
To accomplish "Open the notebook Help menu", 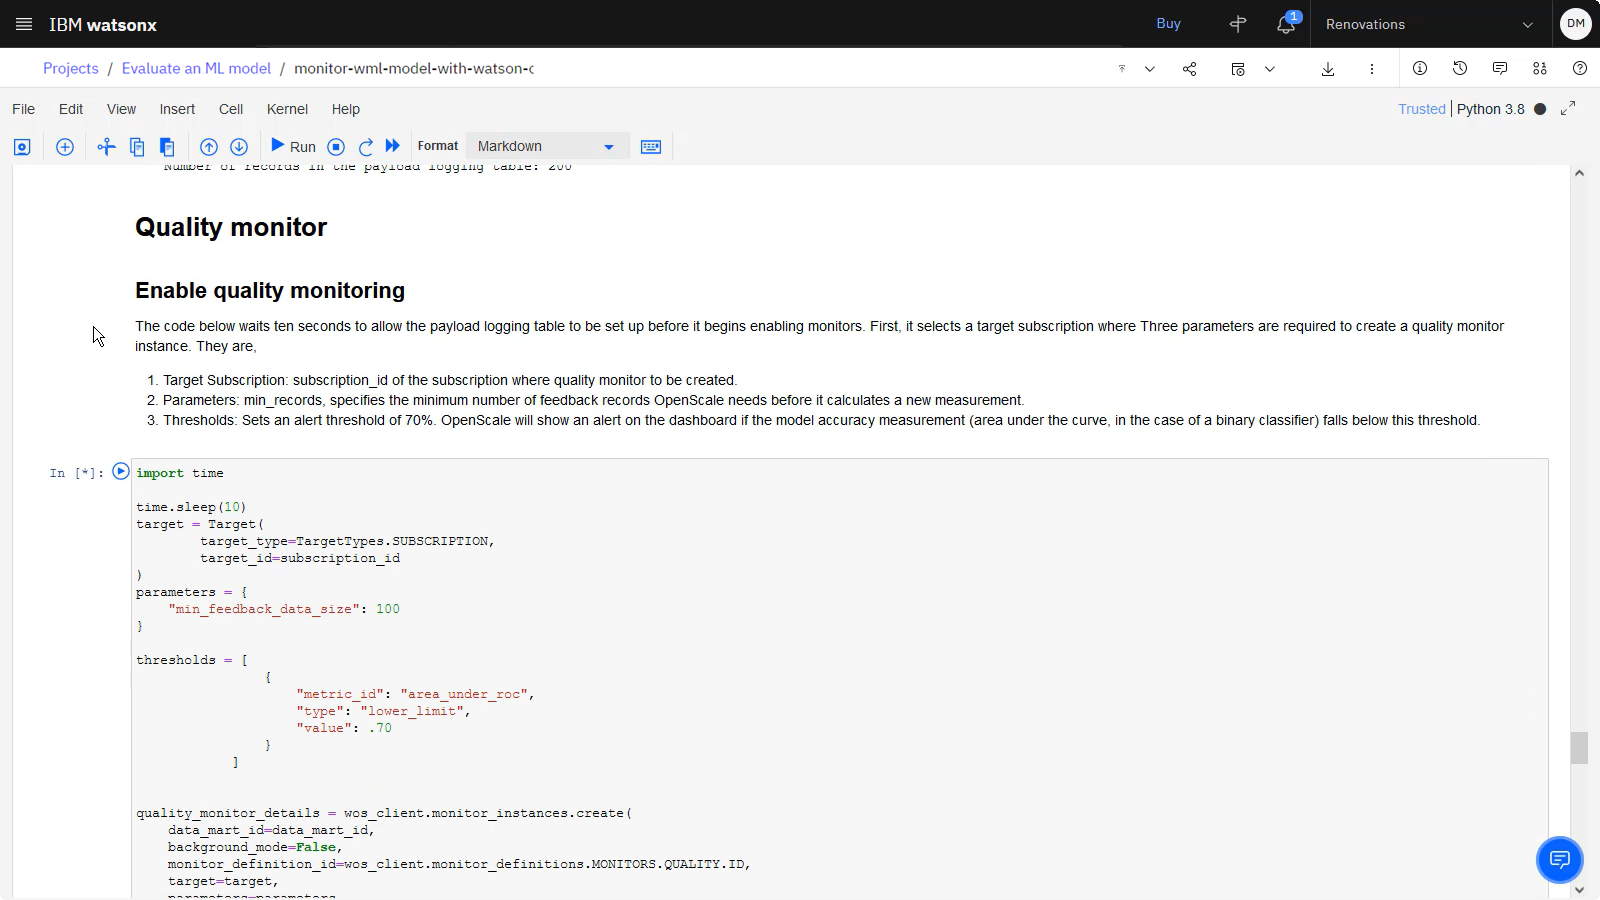I will [346, 109].
